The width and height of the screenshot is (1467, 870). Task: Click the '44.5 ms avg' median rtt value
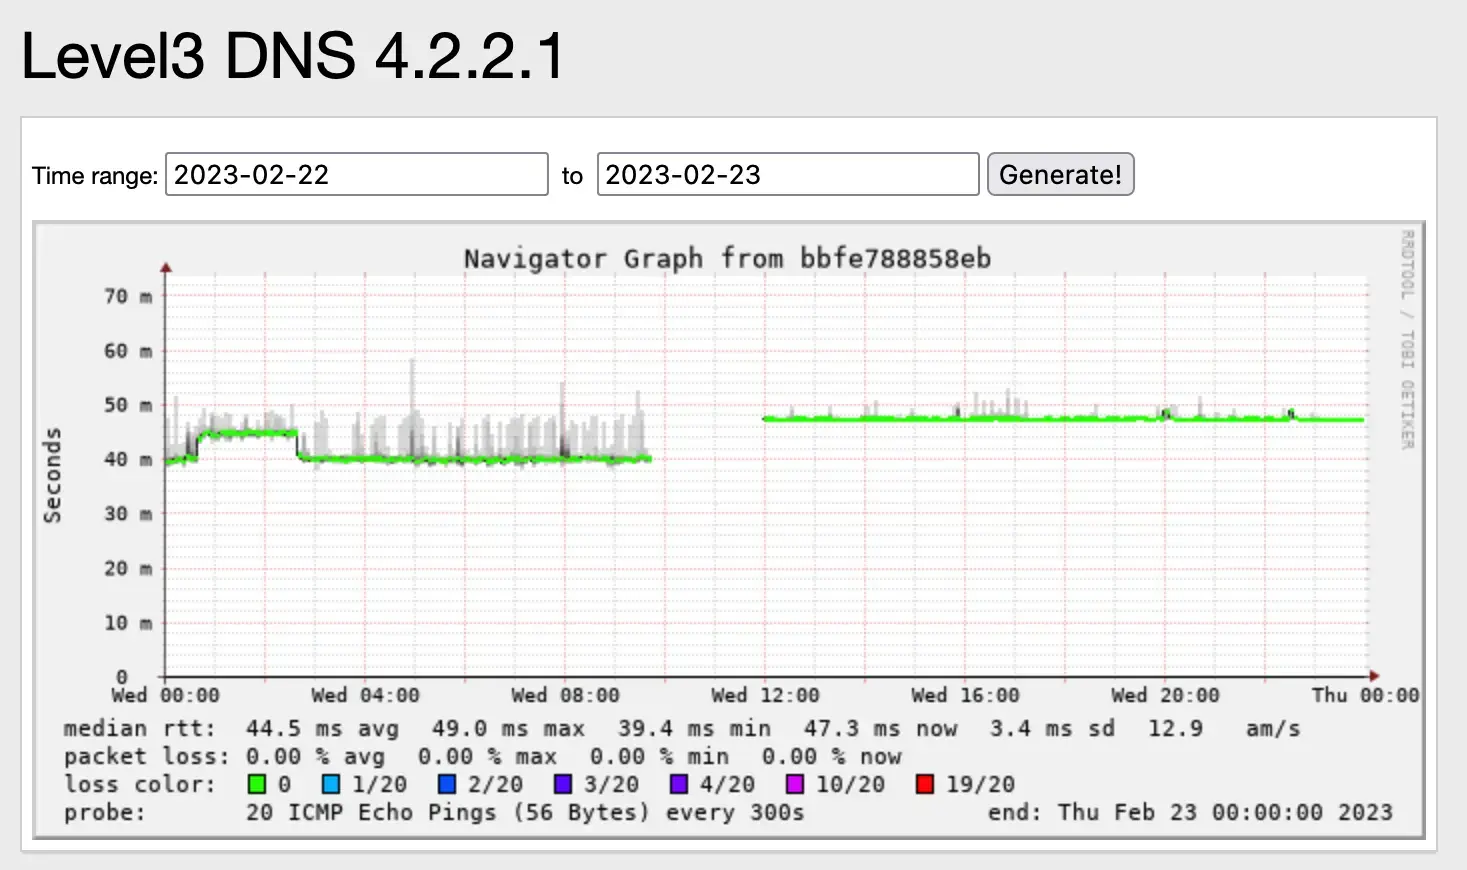[x=322, y=729]
